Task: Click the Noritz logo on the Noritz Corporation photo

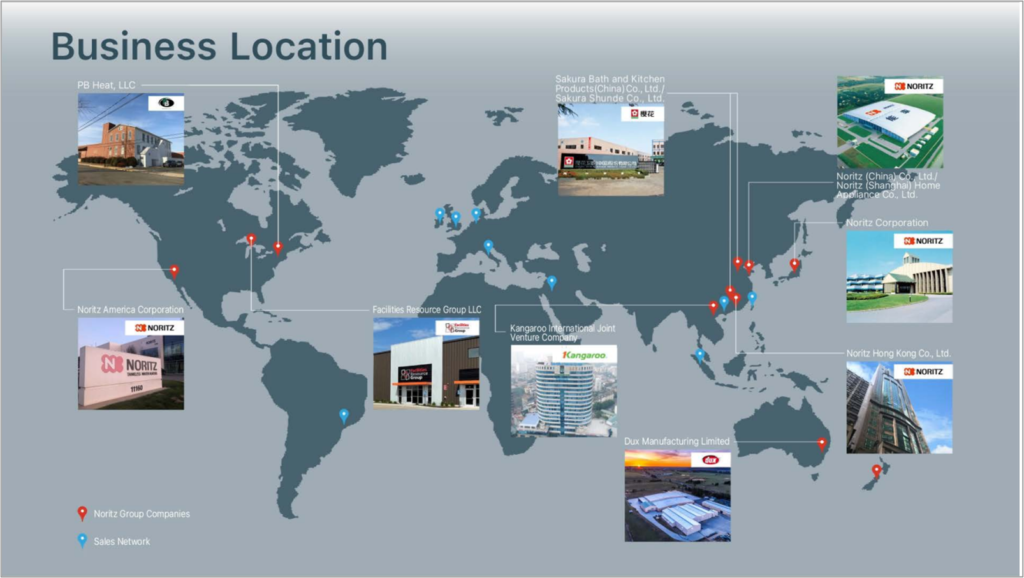Action: tap(923, 241)
